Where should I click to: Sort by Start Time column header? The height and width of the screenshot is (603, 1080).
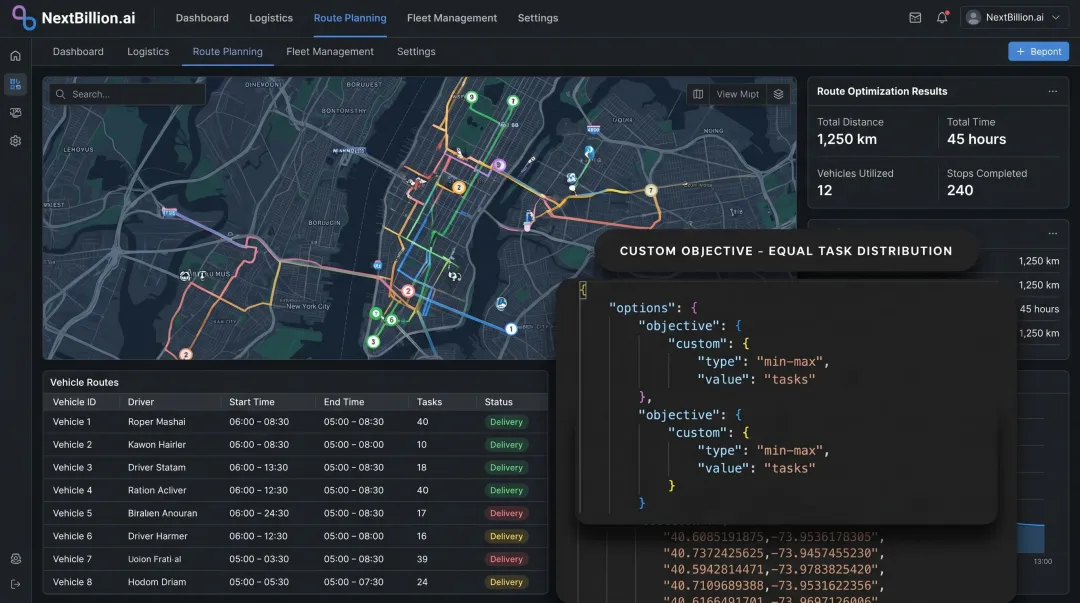pyautogui.click(x=251, y=402)
